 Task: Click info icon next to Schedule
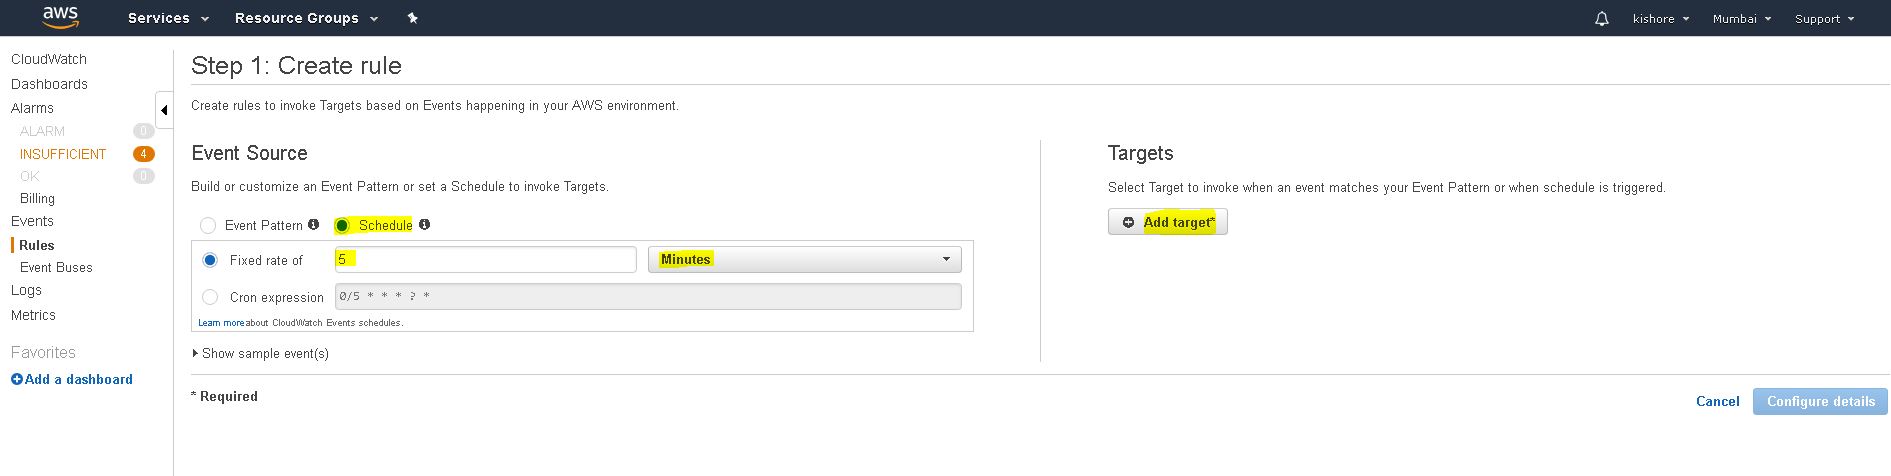coord(424,225)
